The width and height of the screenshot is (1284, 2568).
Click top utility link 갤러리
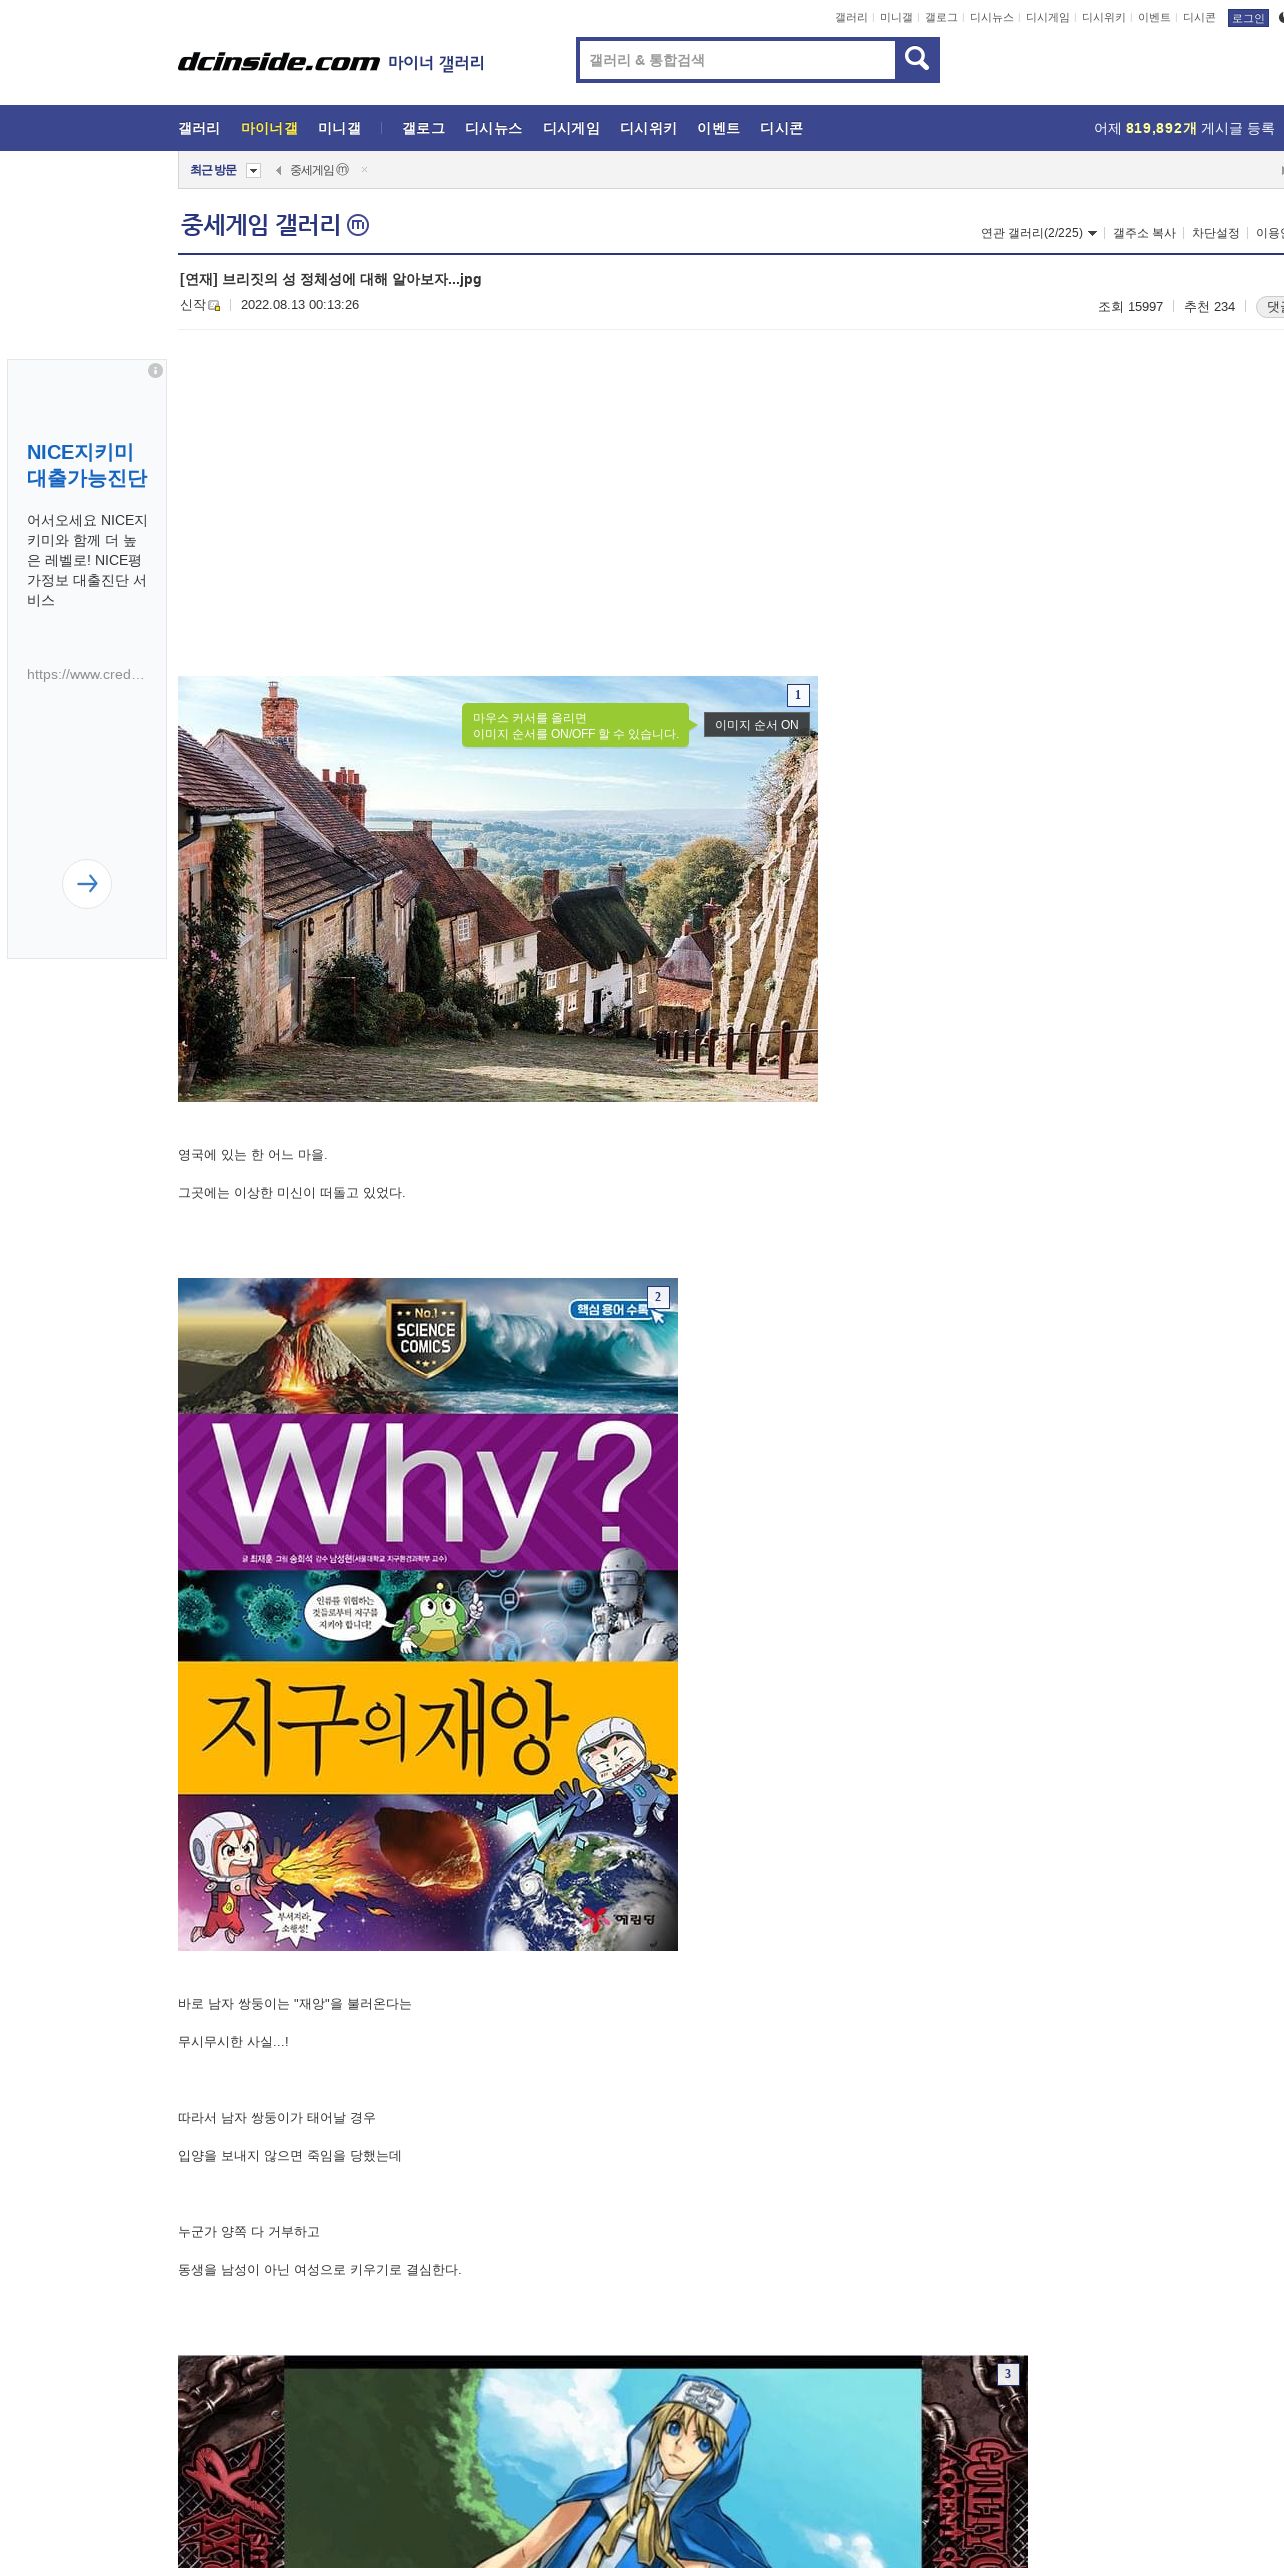[851, 18]
